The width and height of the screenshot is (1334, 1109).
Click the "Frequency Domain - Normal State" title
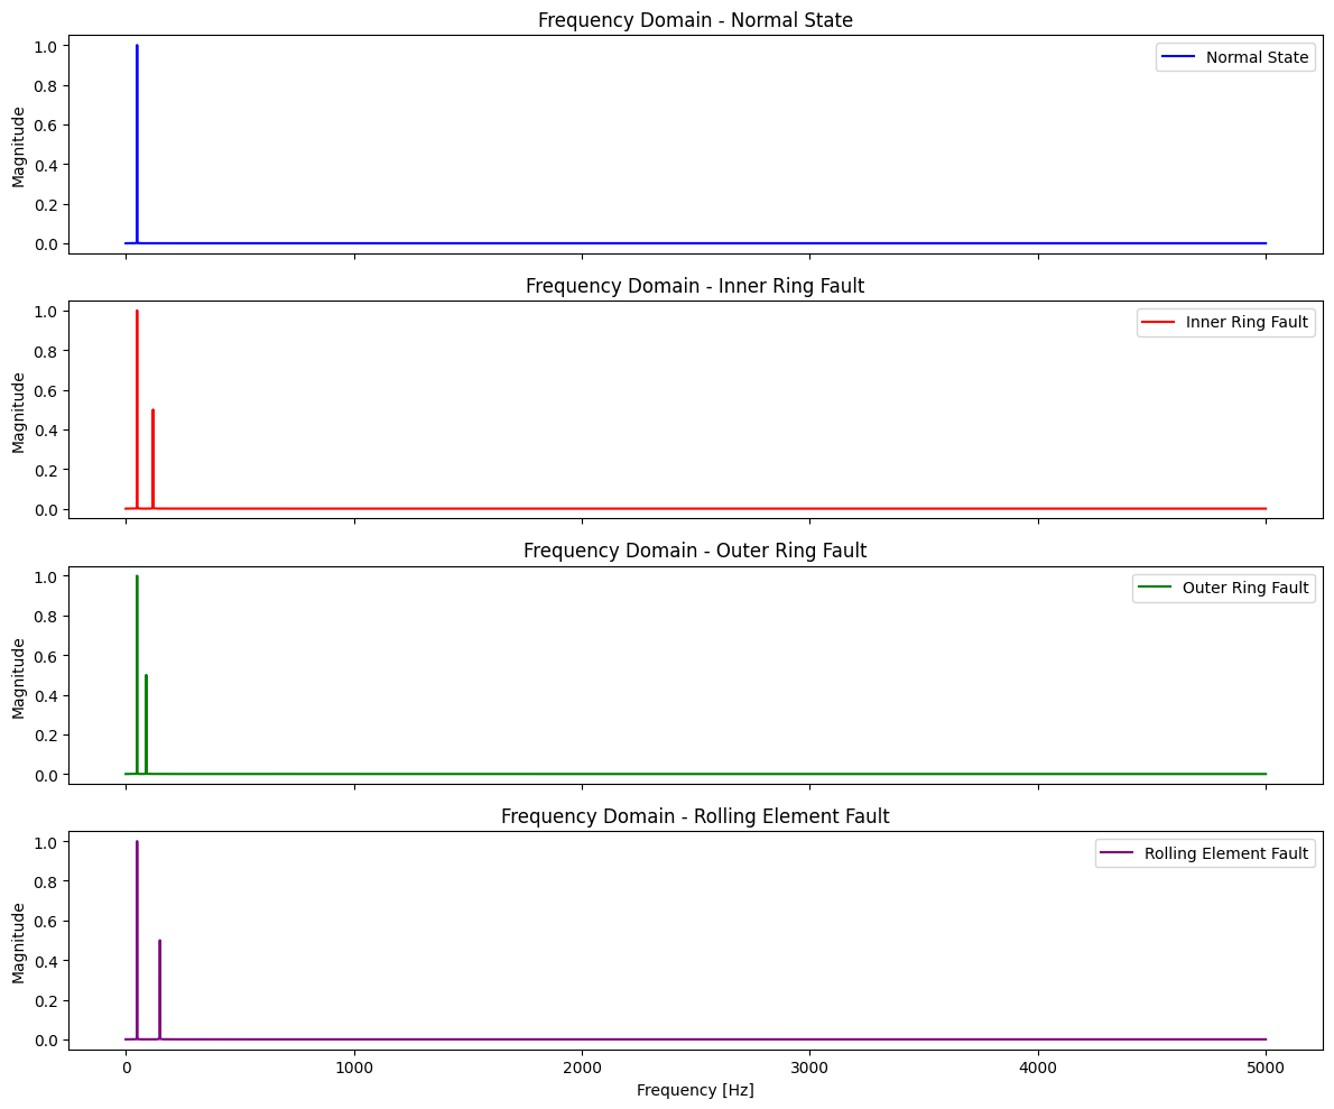695,20
